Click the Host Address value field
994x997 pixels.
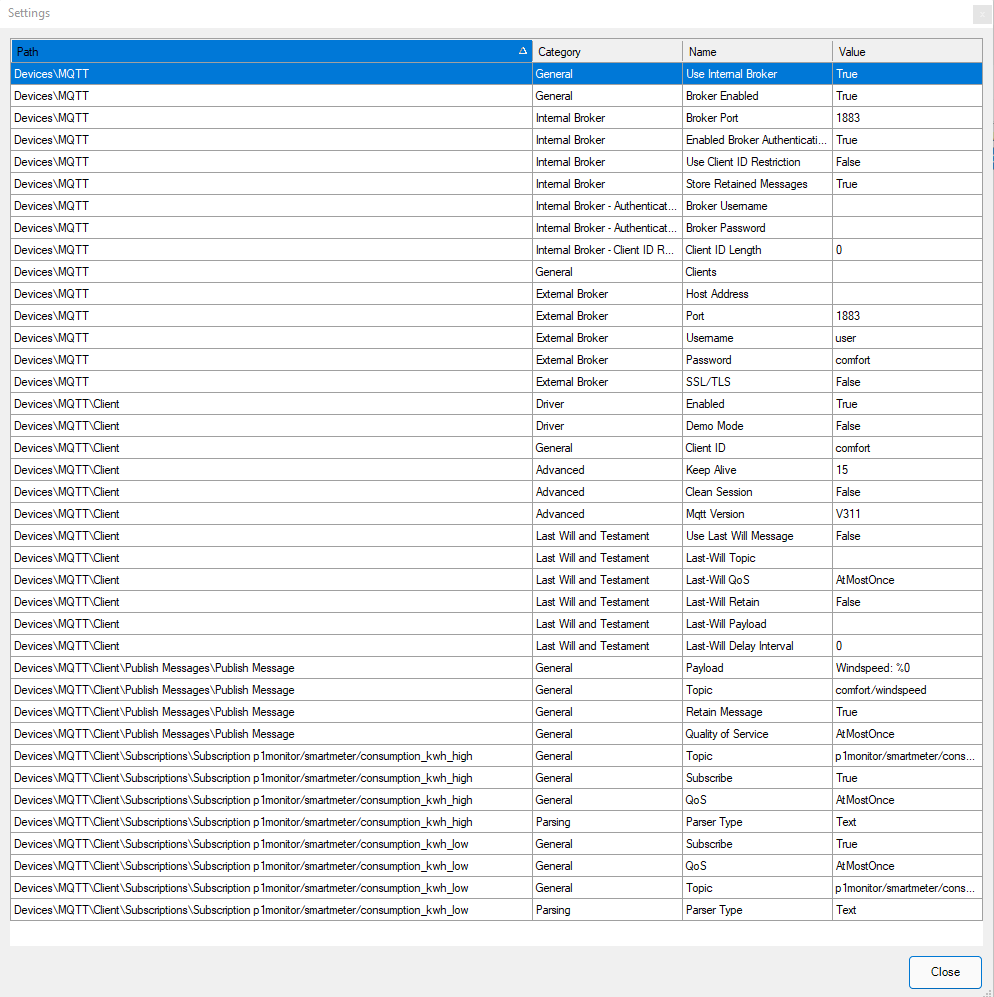907,294
